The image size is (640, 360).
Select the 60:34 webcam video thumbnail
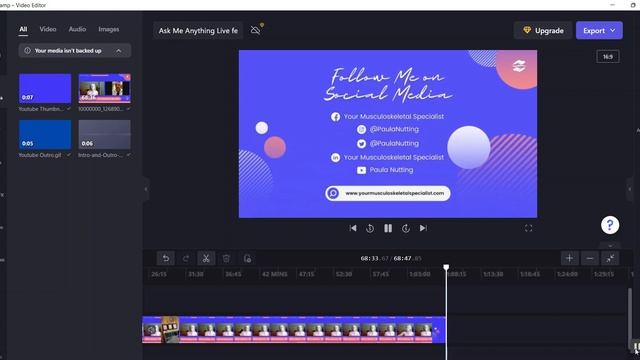coord(104,89)
